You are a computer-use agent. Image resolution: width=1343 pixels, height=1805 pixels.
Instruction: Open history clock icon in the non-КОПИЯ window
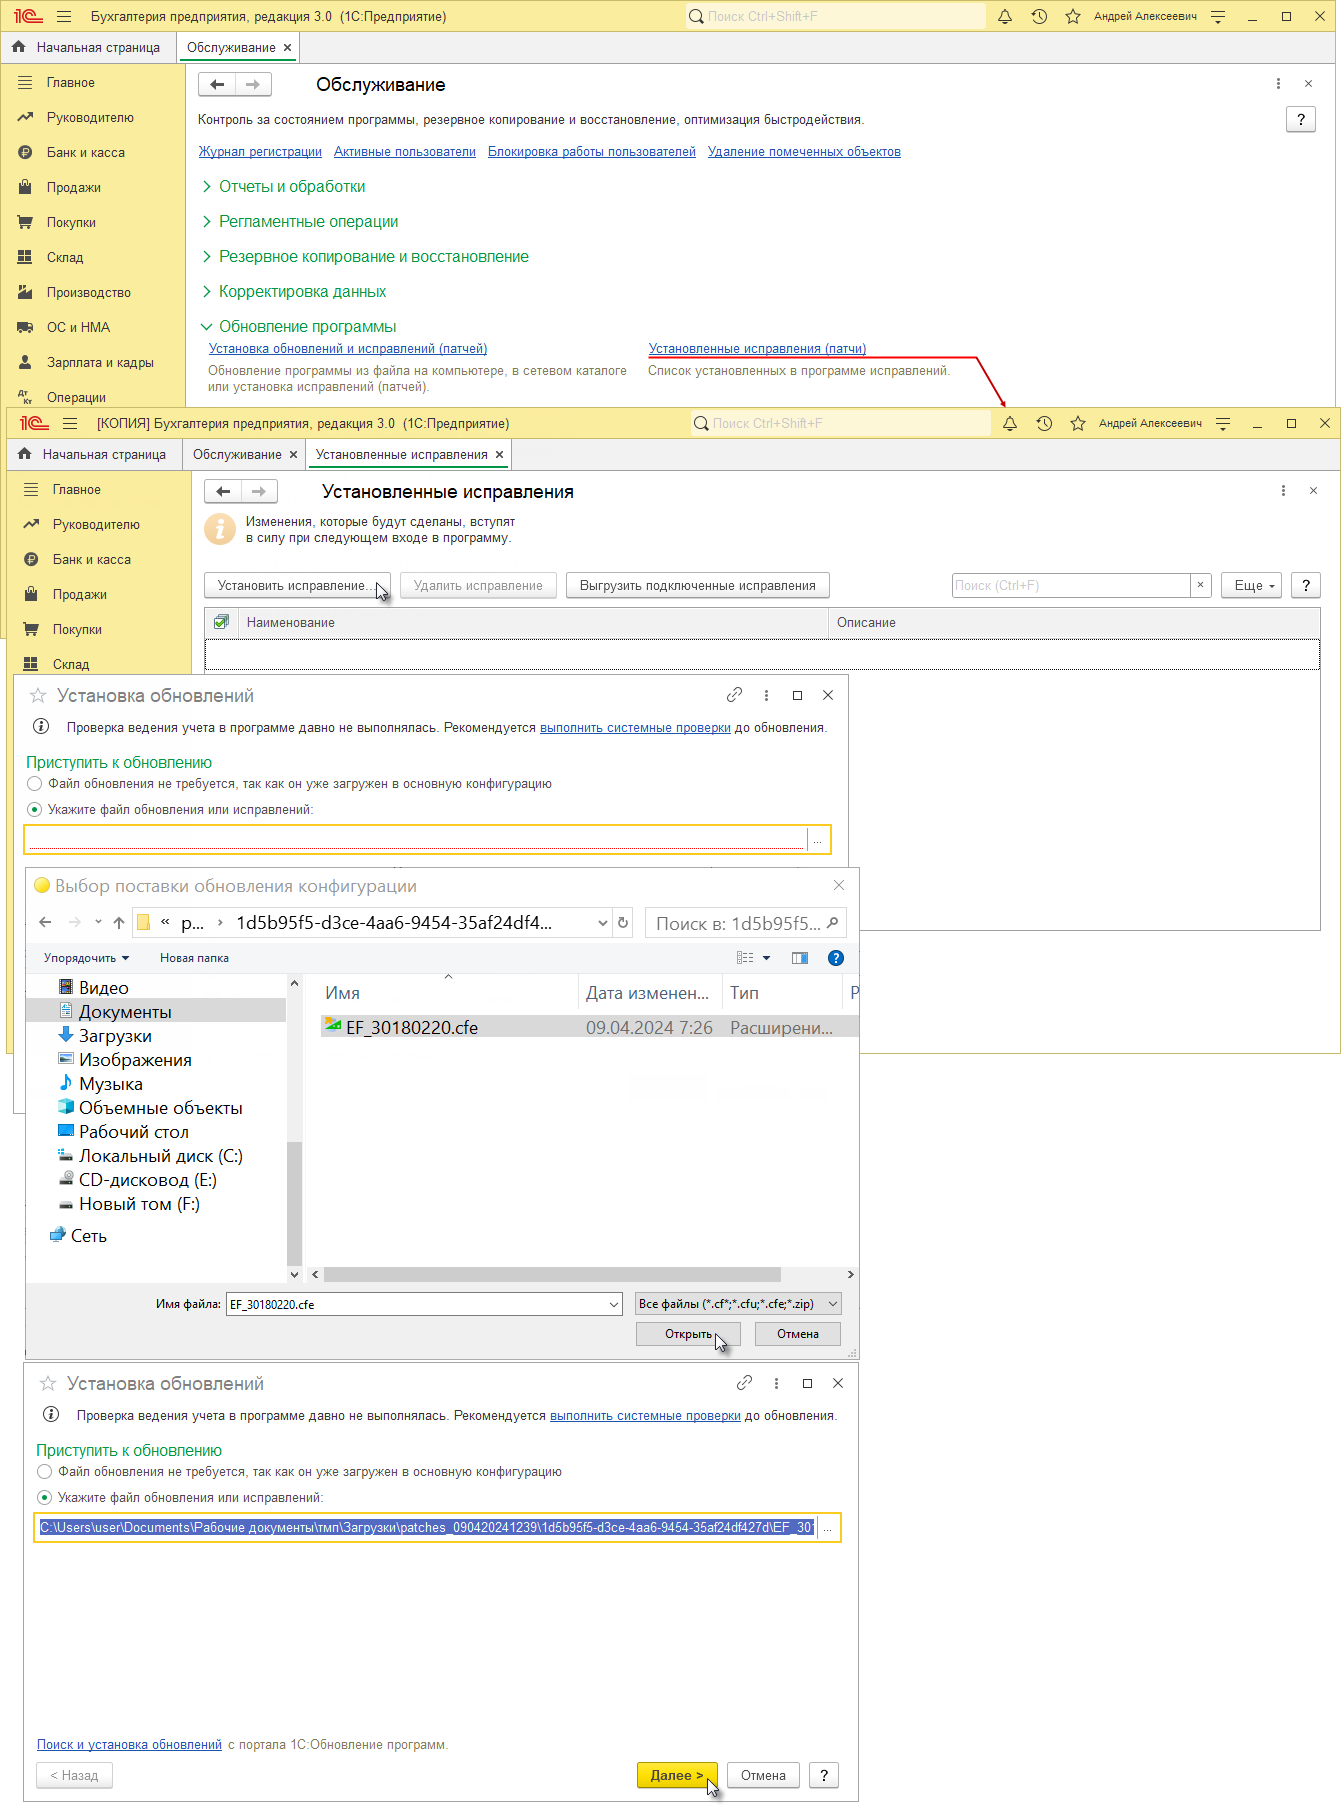[1039, 16]
